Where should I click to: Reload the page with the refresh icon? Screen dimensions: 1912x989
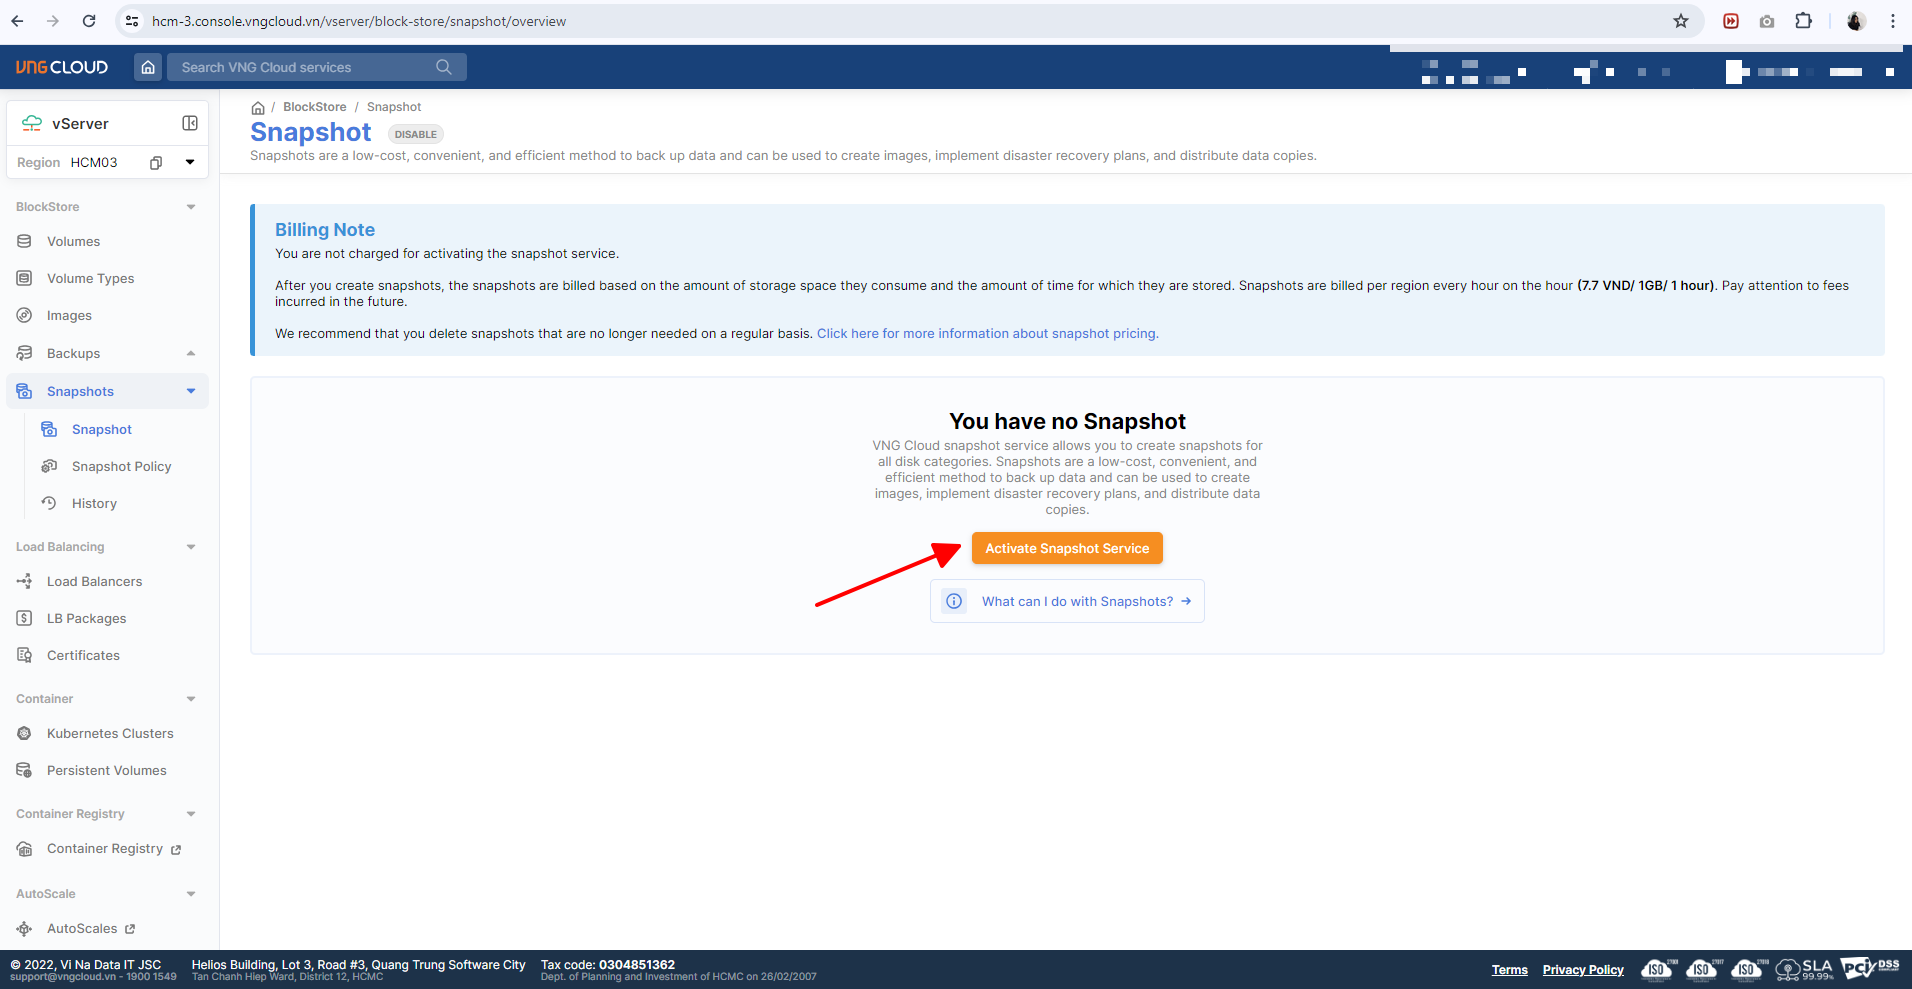tap(89, 21)
